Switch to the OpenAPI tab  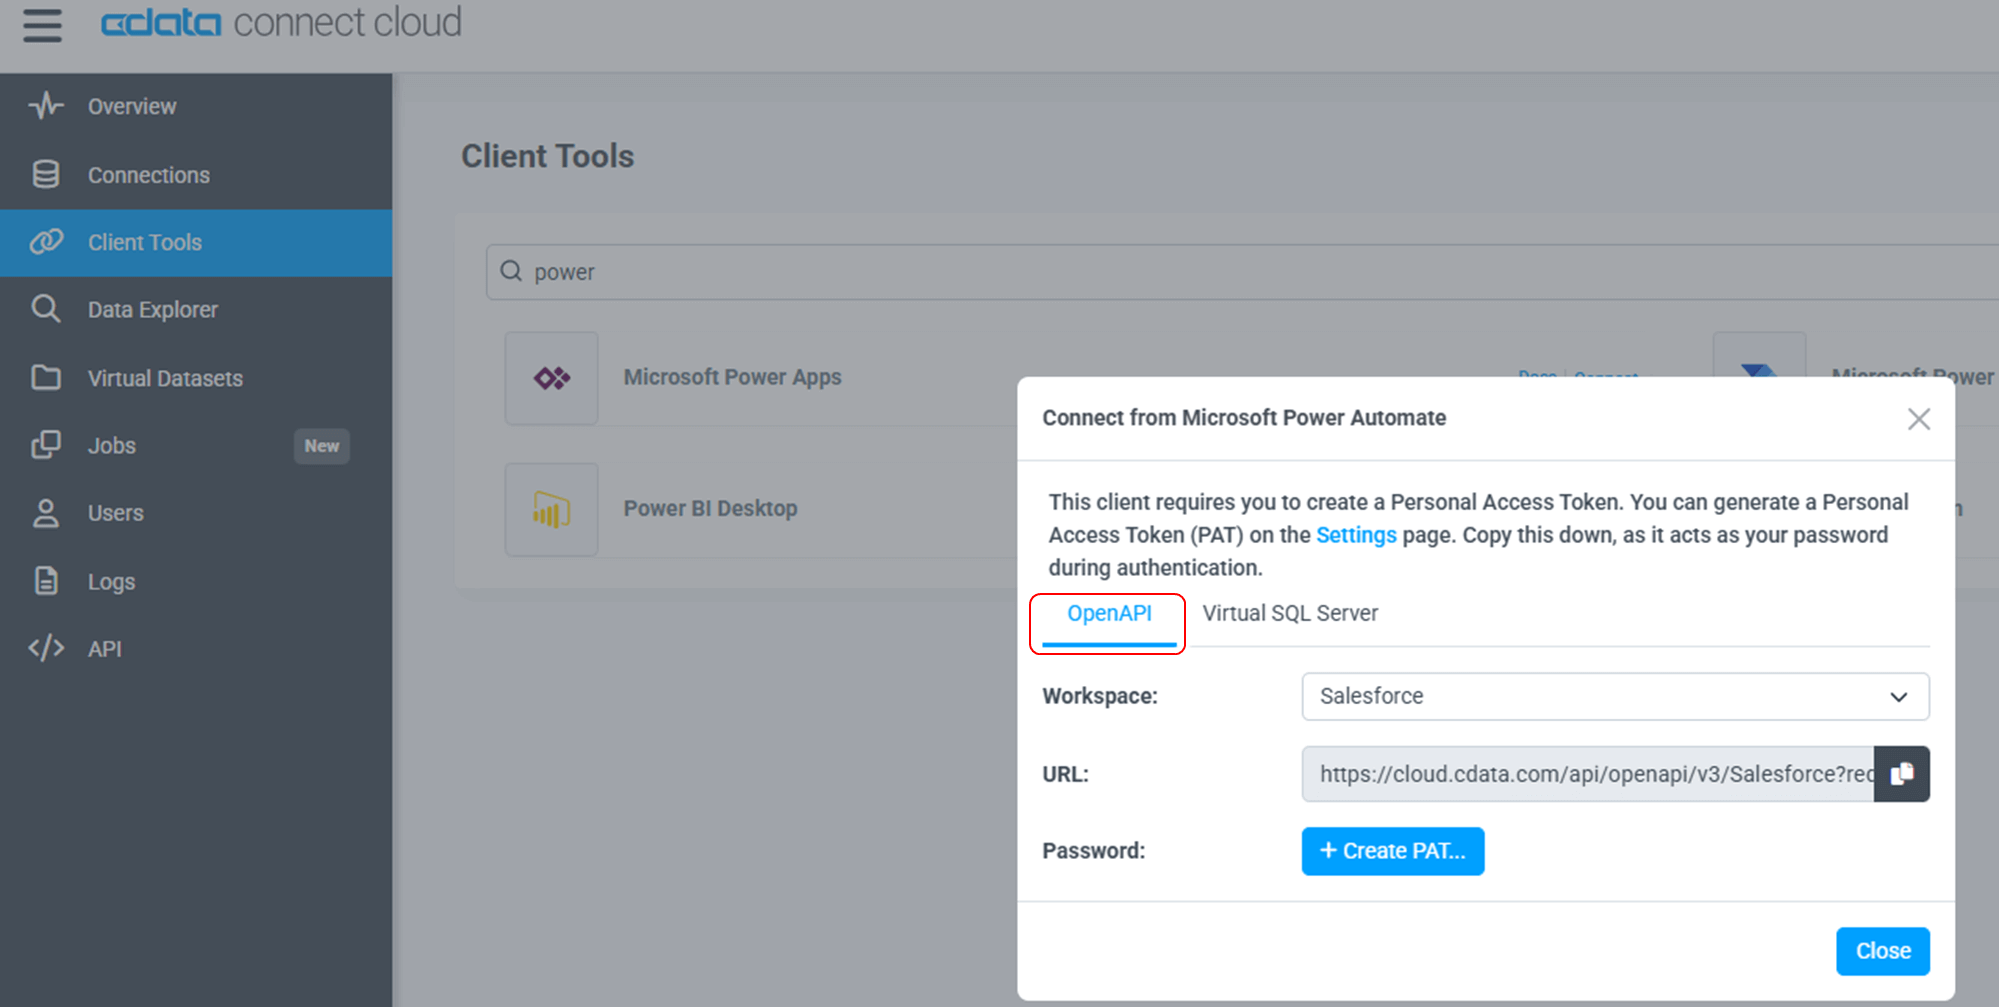click(x=1108, y=614)
